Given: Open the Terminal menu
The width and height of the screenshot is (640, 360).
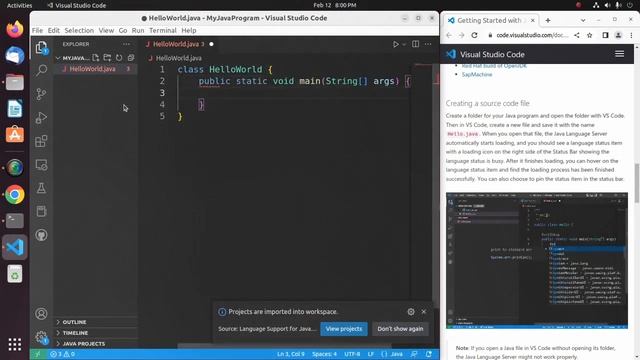Looking at the screenshot, I should 163,30.
